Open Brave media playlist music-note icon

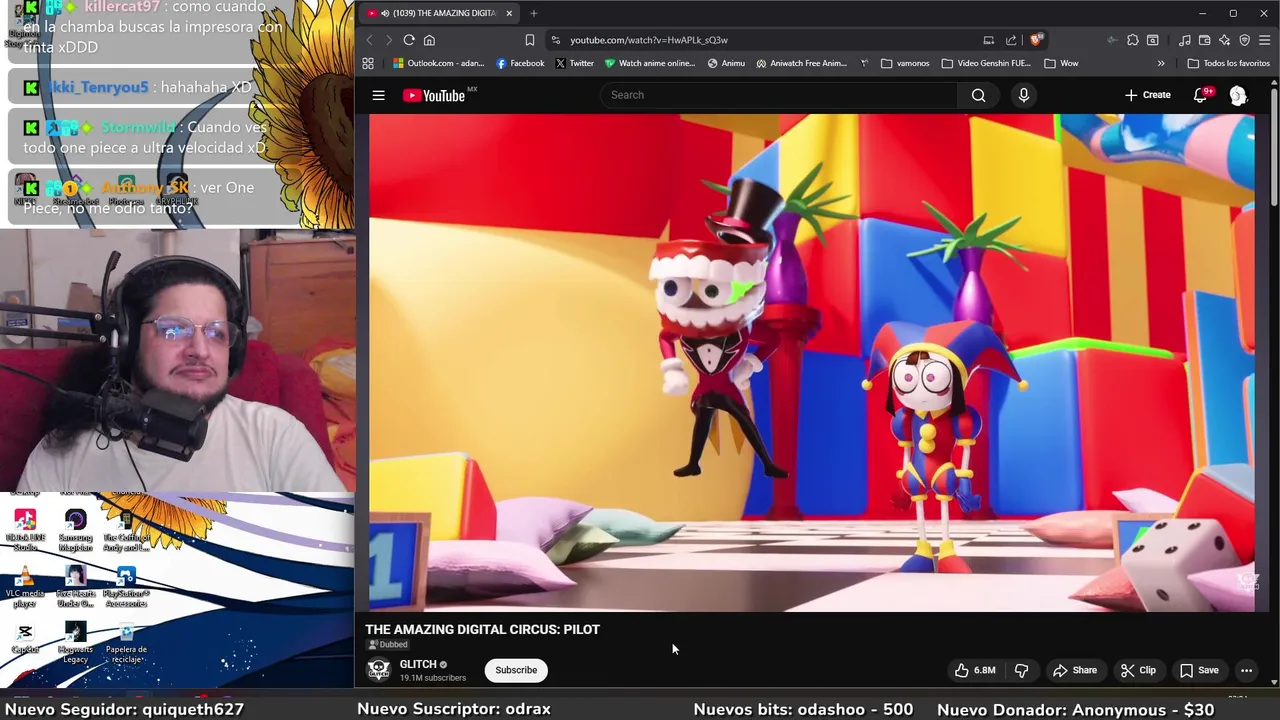click(x=1184, y=40)
